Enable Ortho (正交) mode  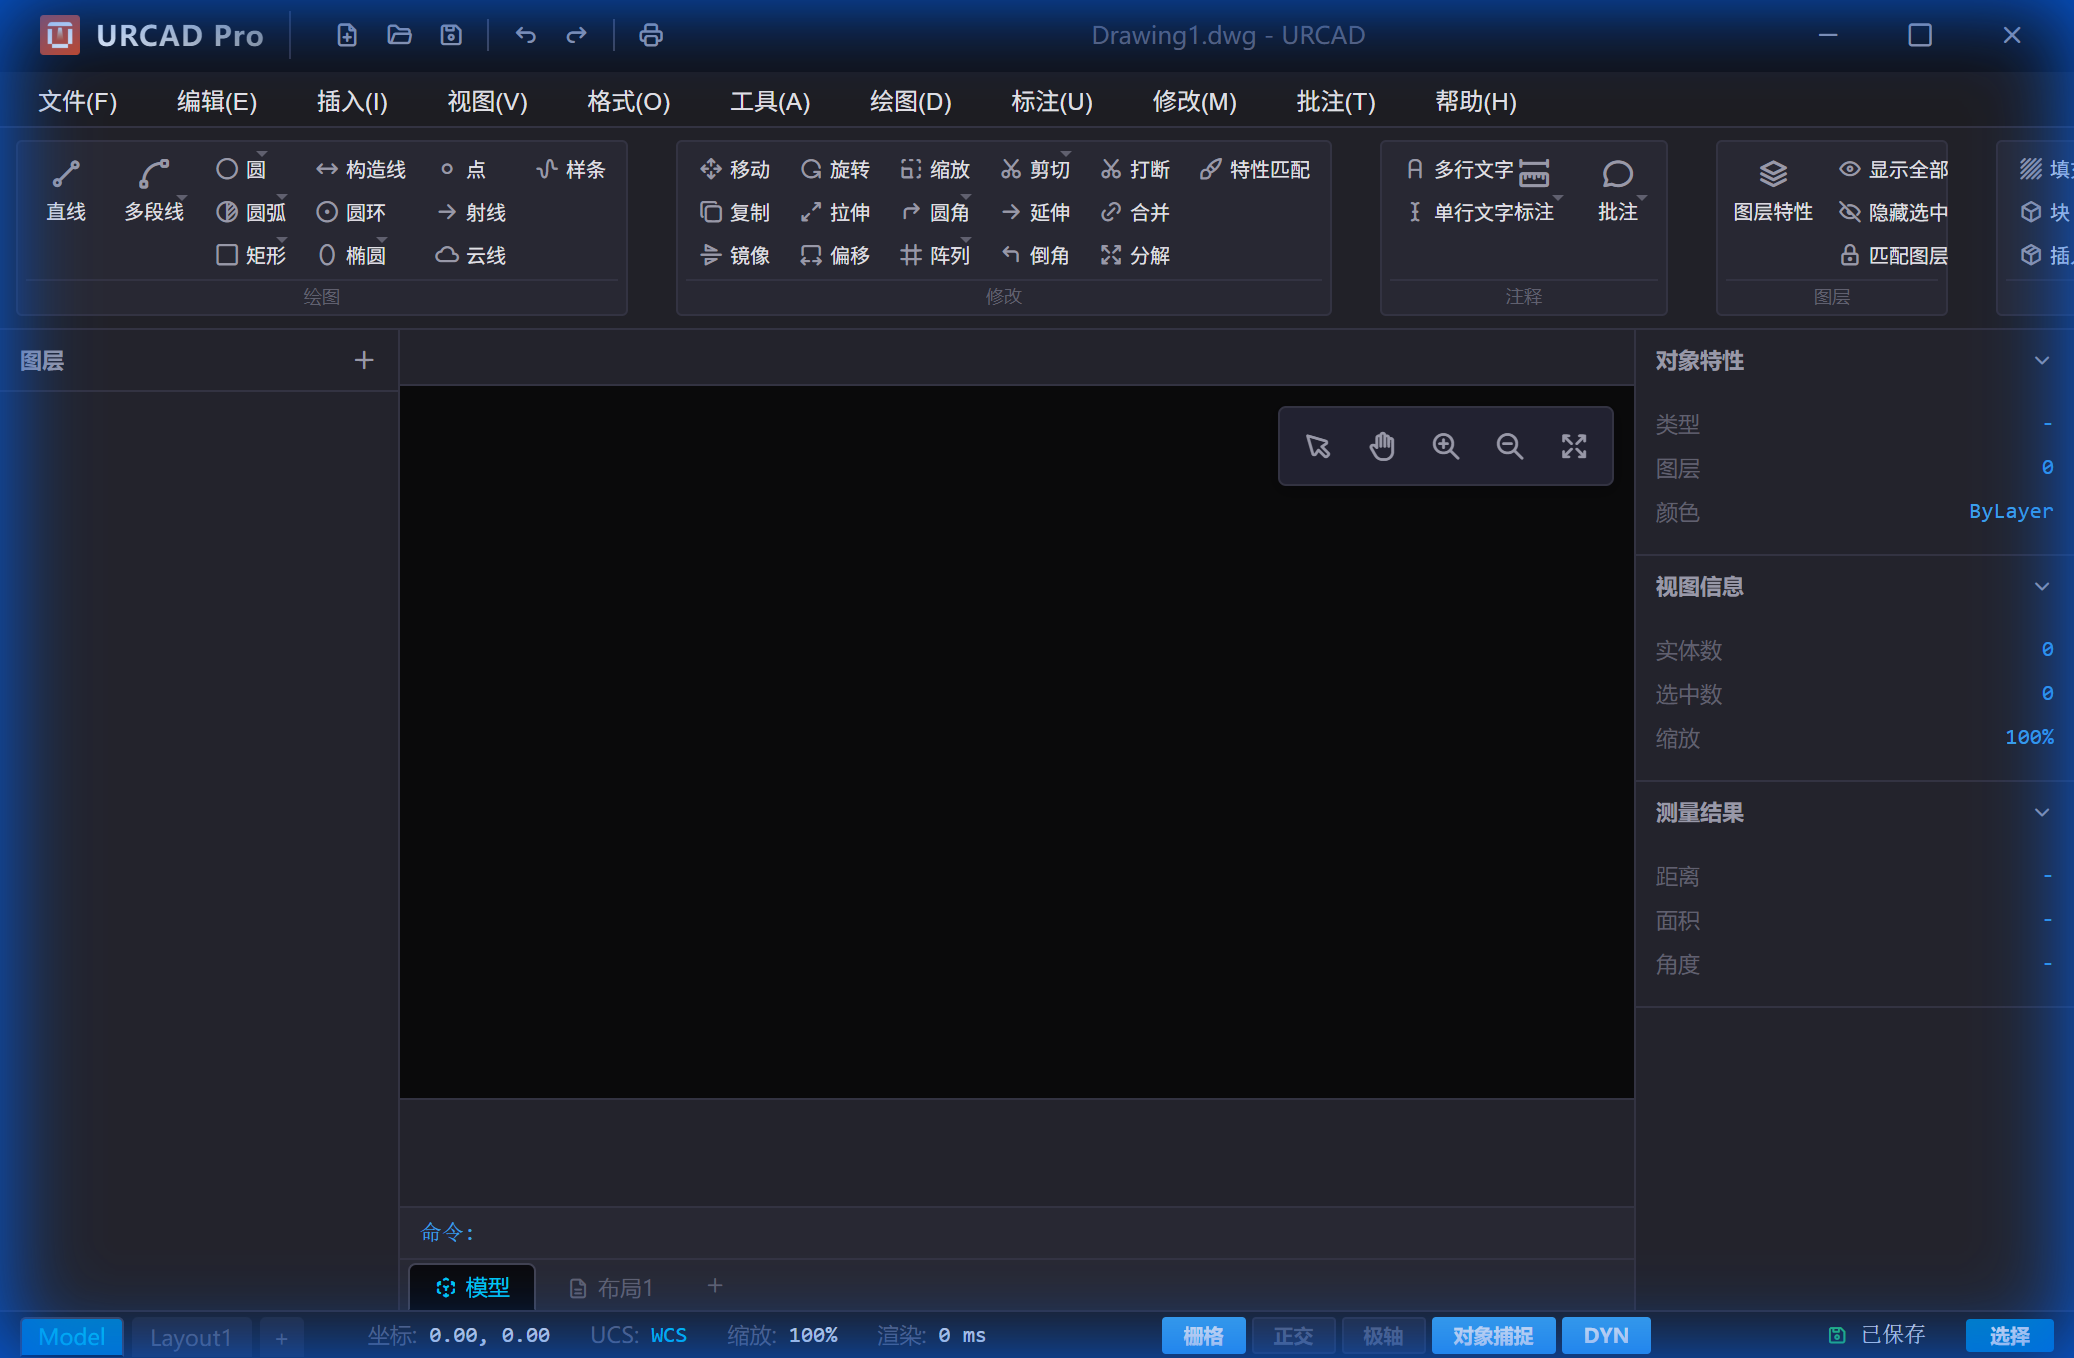(x=1293, y=1336)
